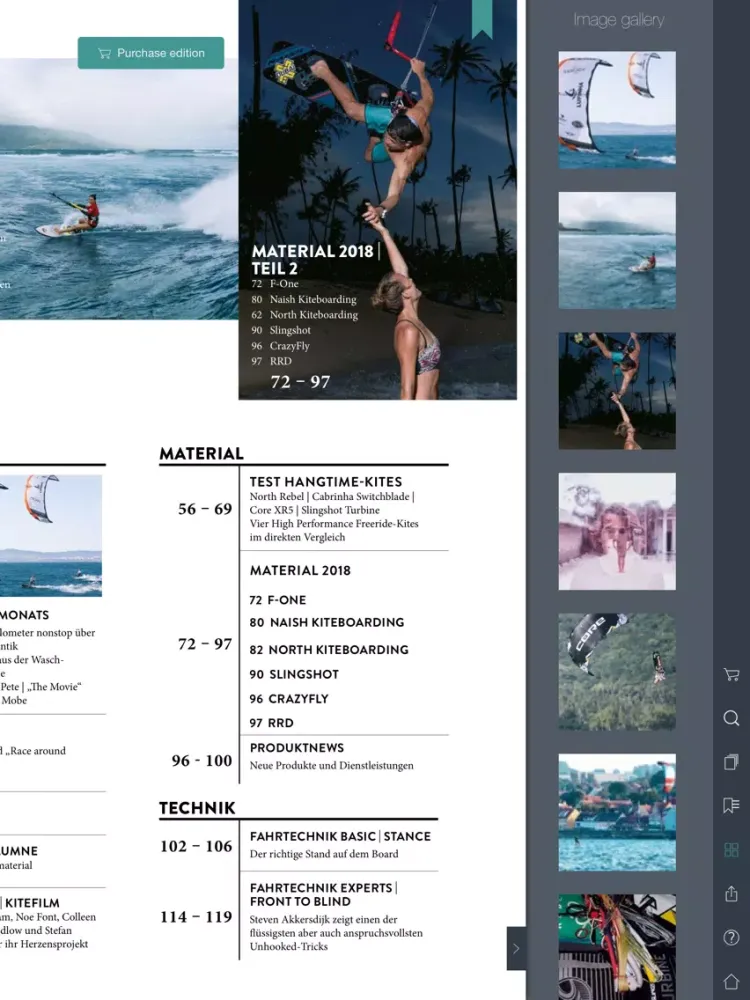Click the MATERIAL 2018 | TEIL 2 cover title
The width and height of the screenshot is (750, 1000).
[316, 260]
